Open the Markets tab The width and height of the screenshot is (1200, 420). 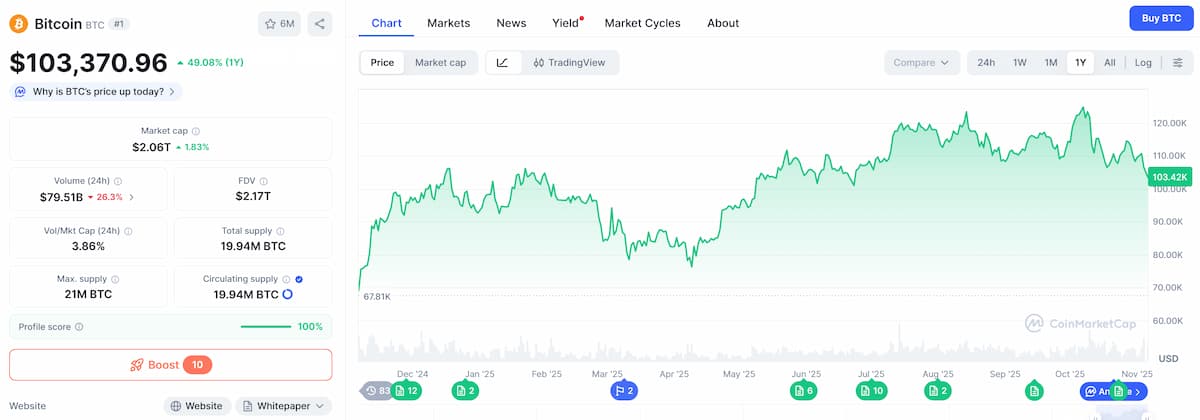448,23
